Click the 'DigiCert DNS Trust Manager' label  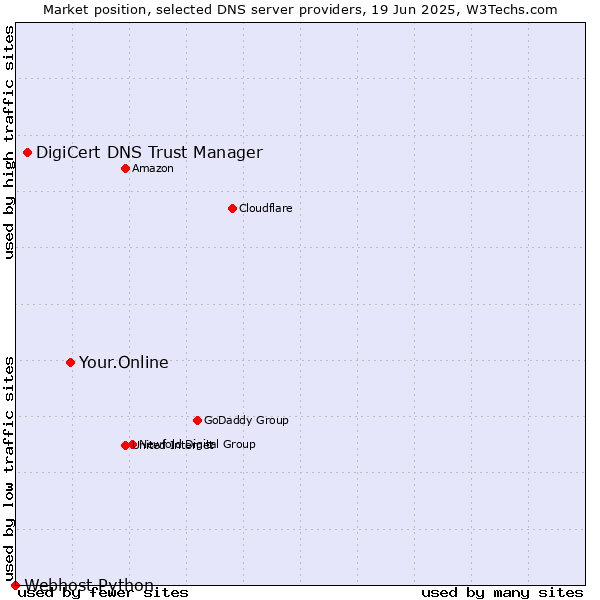(x=149, y=152)
